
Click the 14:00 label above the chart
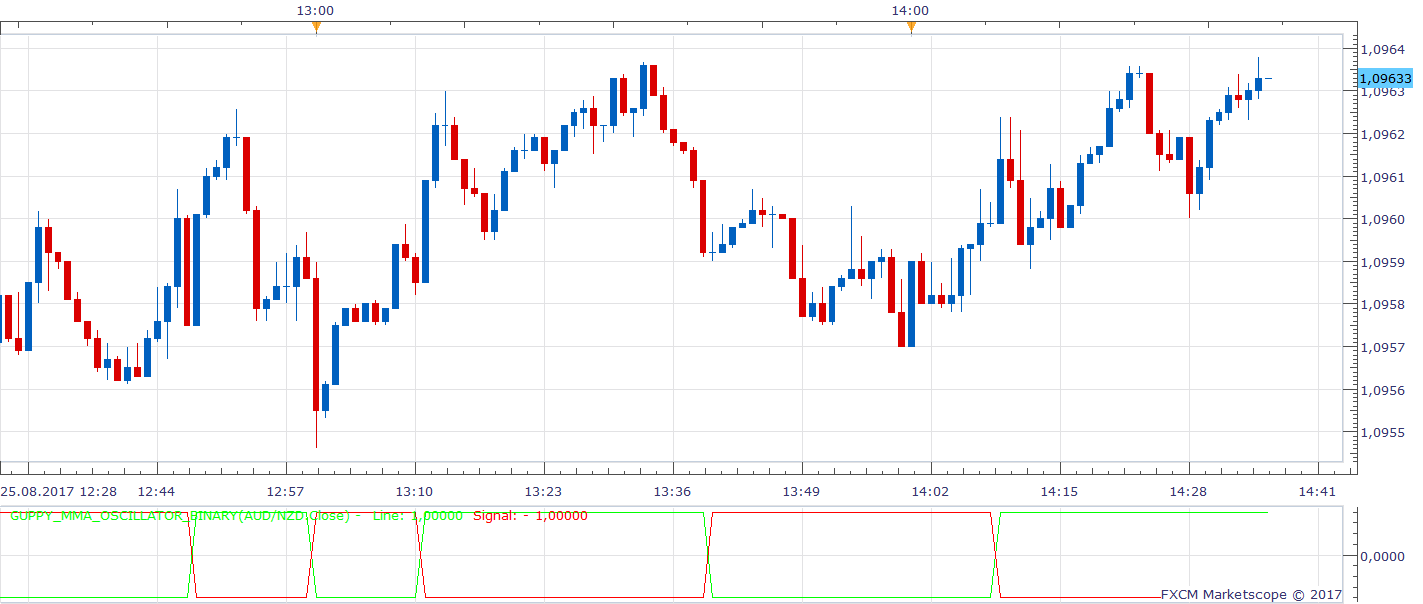[910, 10]
